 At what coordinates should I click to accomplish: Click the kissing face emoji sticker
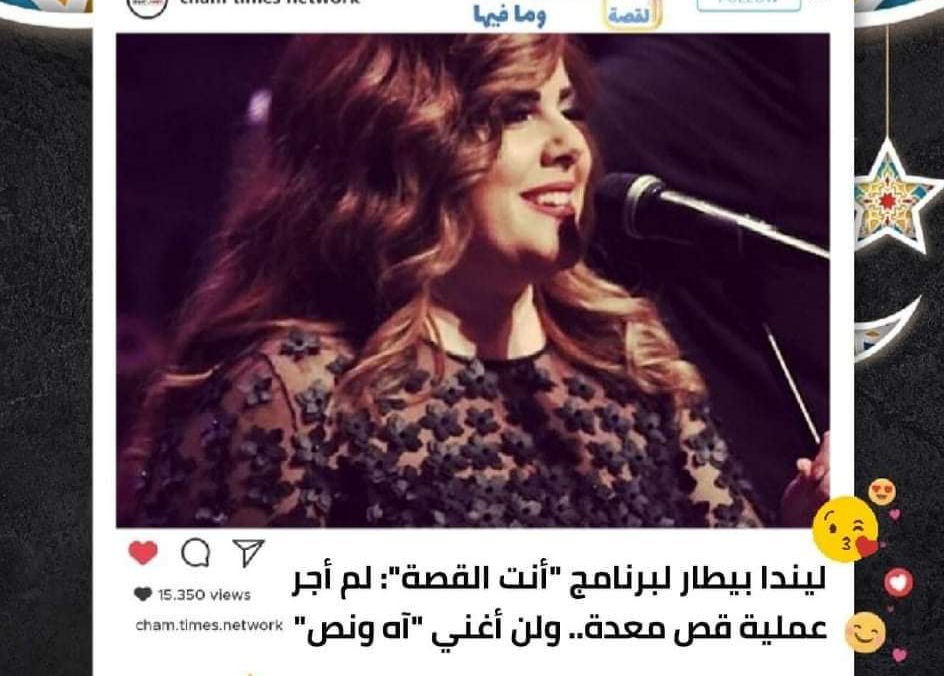click(845, 529)
